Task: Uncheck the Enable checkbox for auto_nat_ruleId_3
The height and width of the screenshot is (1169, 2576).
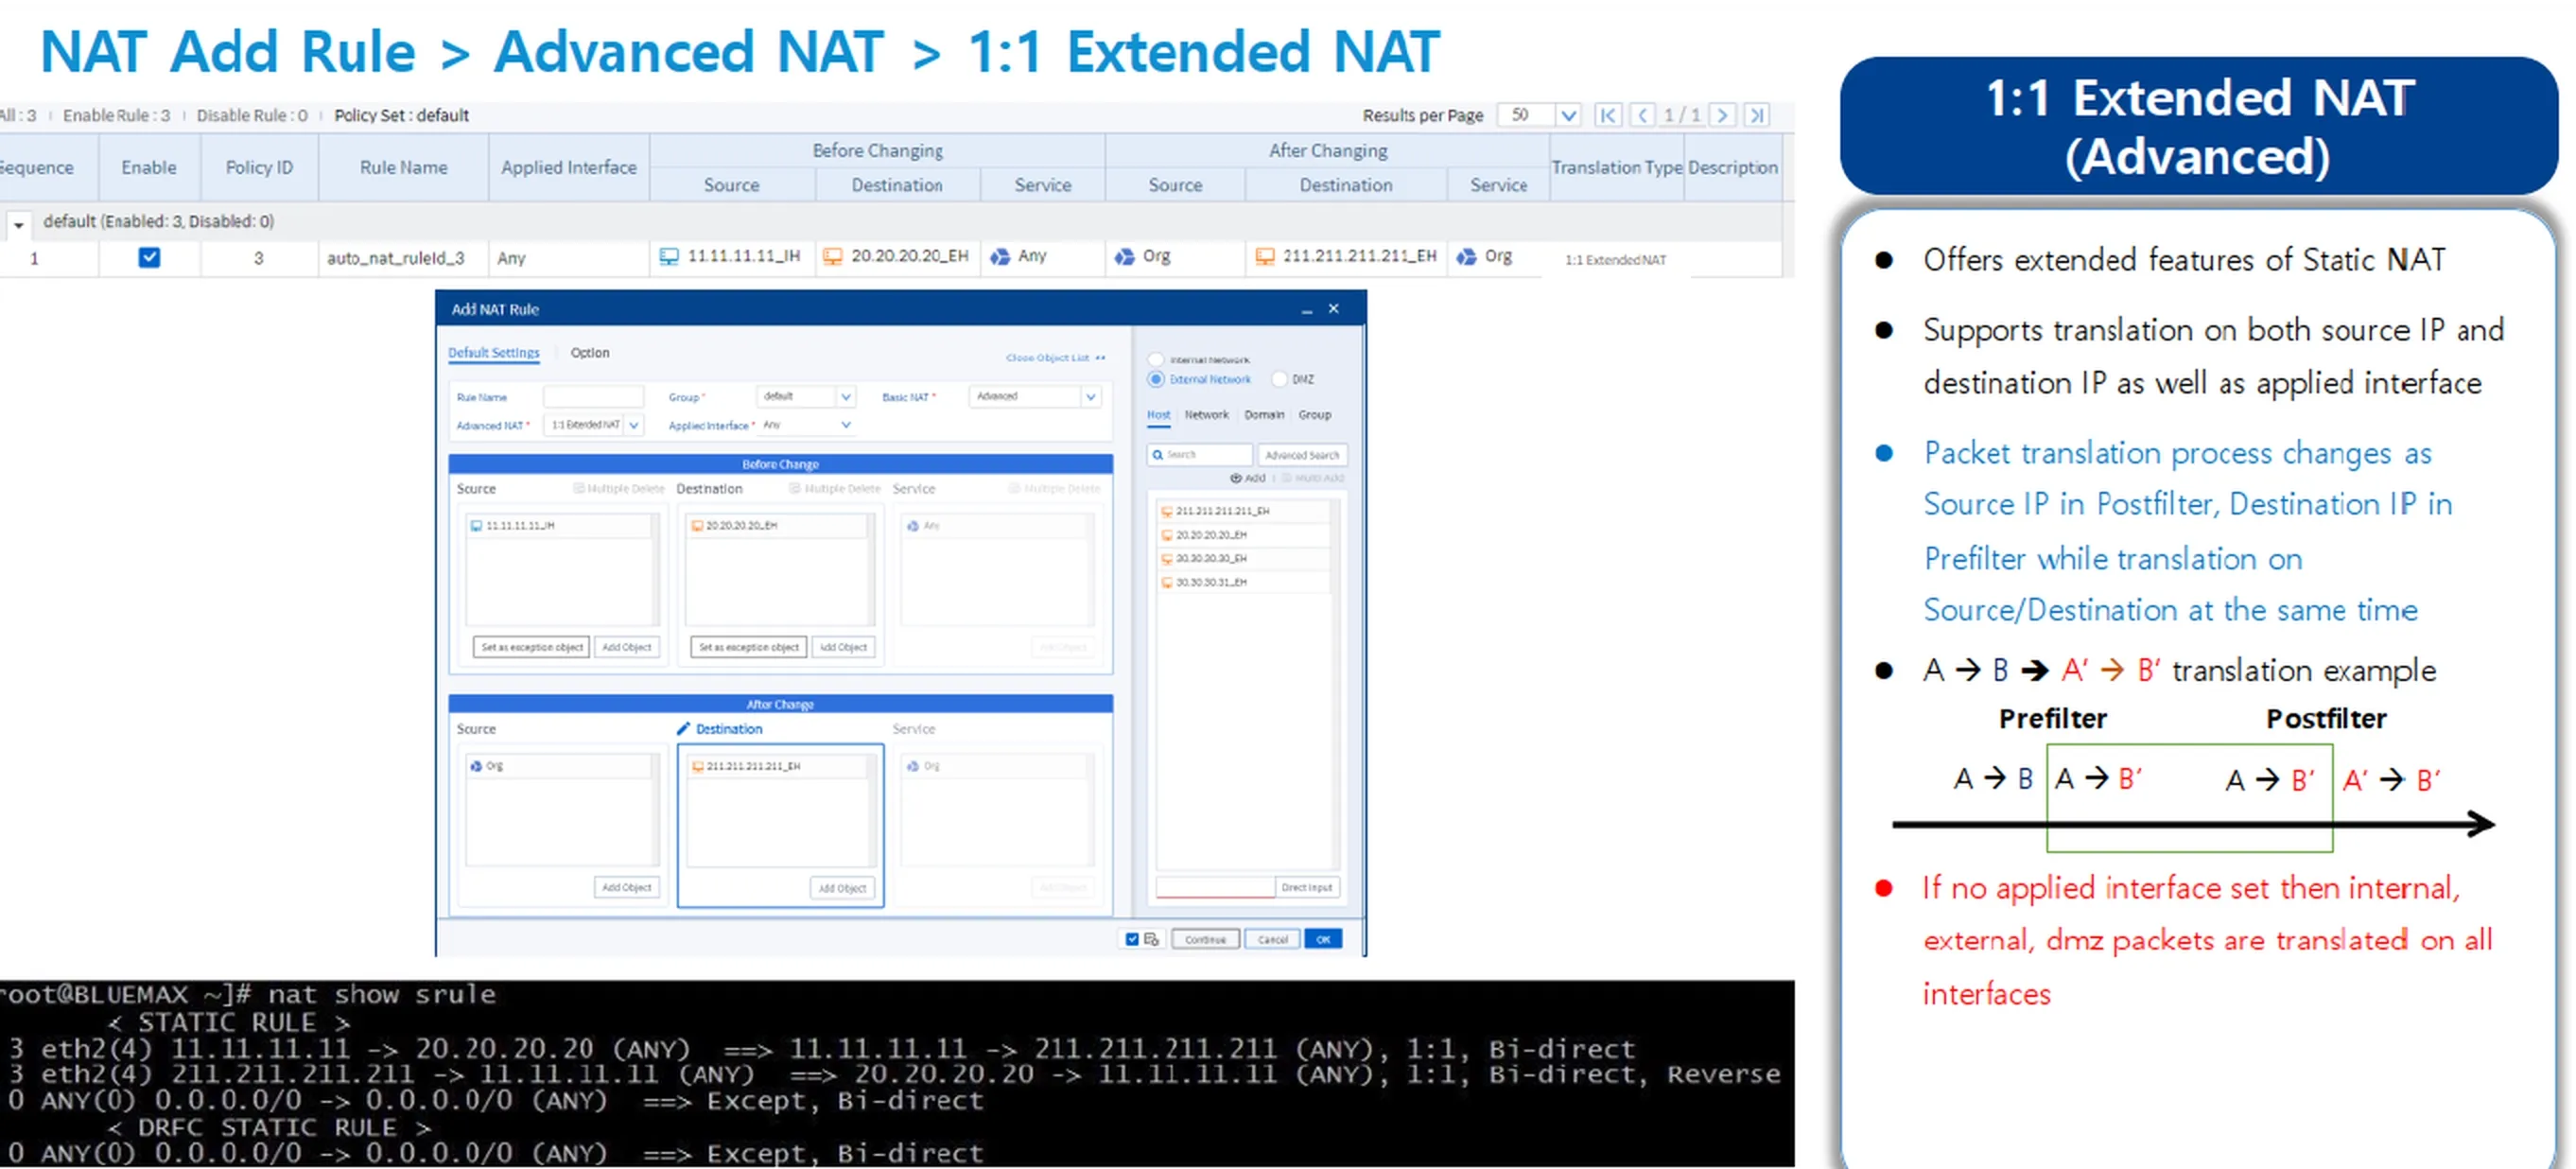Action: [x=149, y=258]
